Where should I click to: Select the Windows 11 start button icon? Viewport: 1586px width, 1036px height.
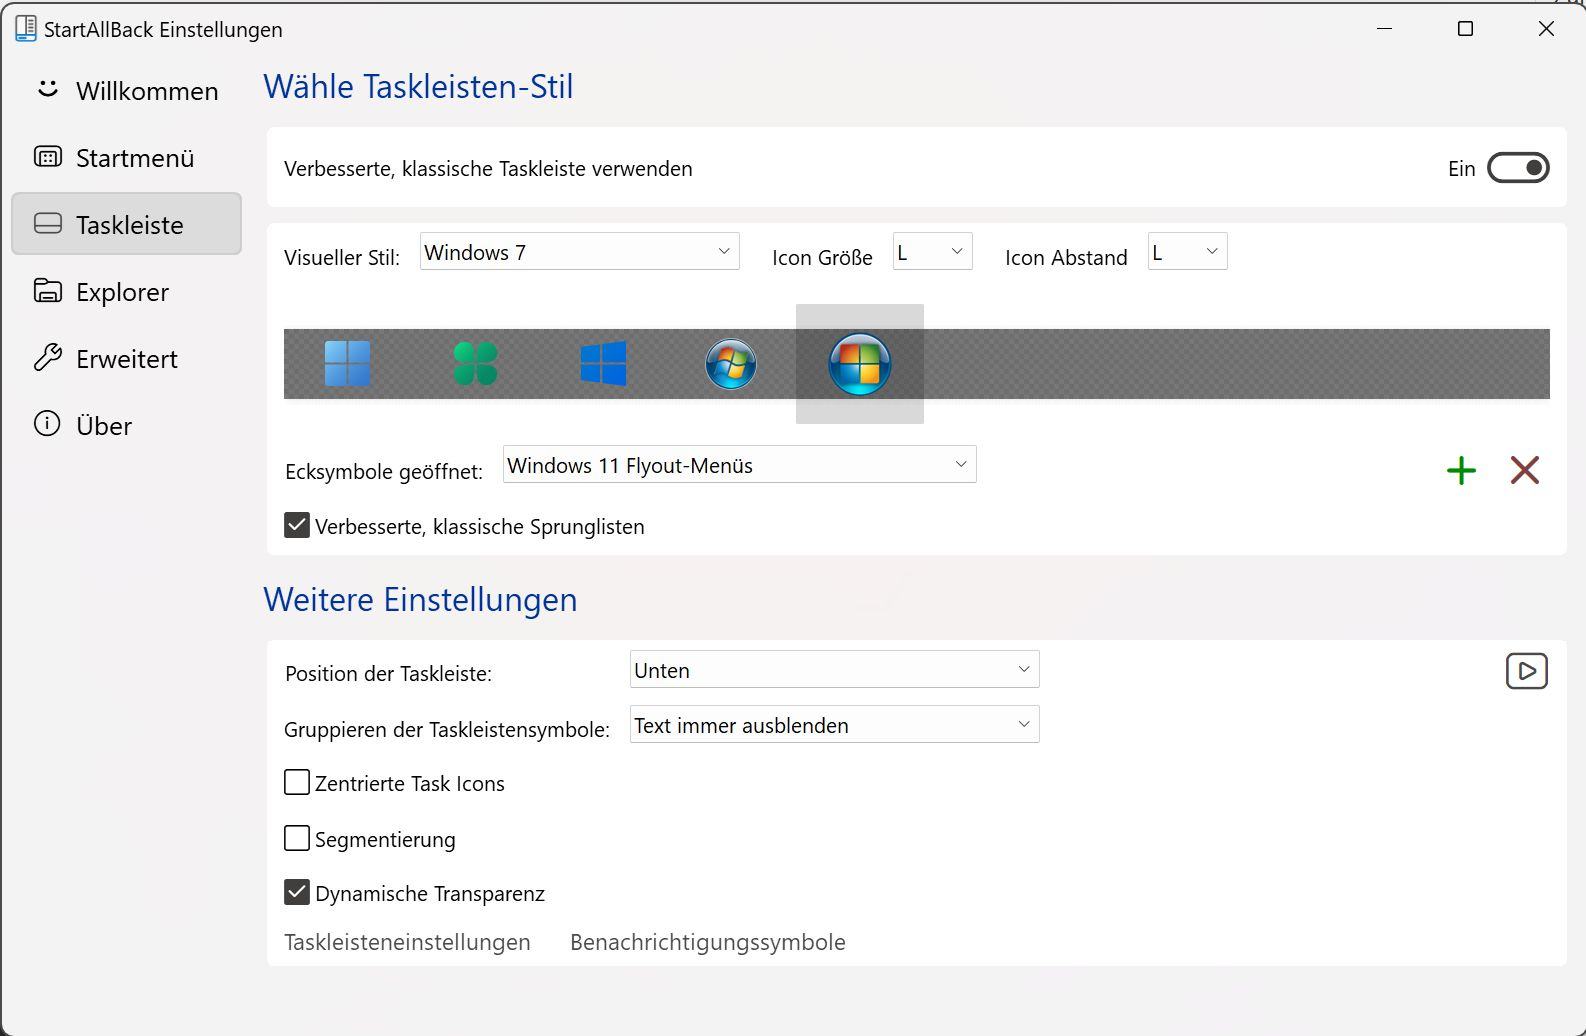tap(347, 363)
